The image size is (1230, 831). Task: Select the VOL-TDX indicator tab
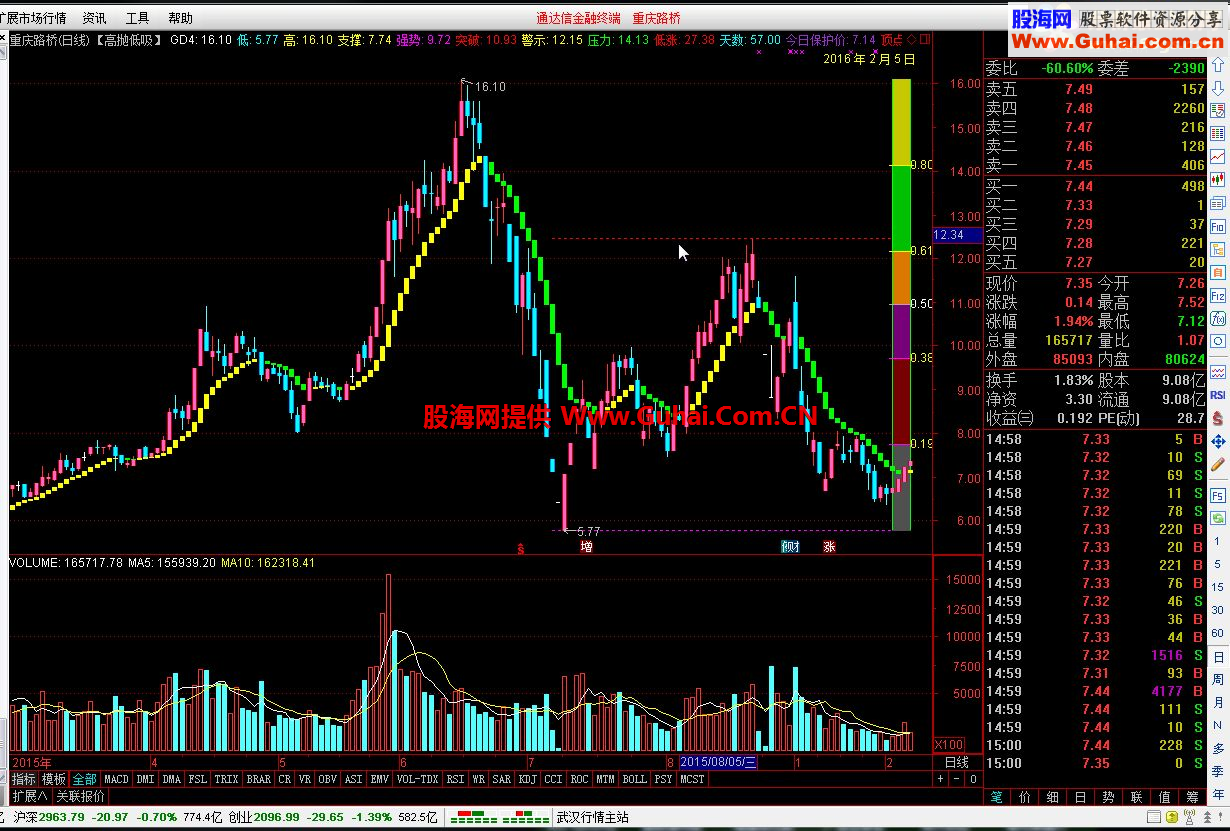[417, 779]
